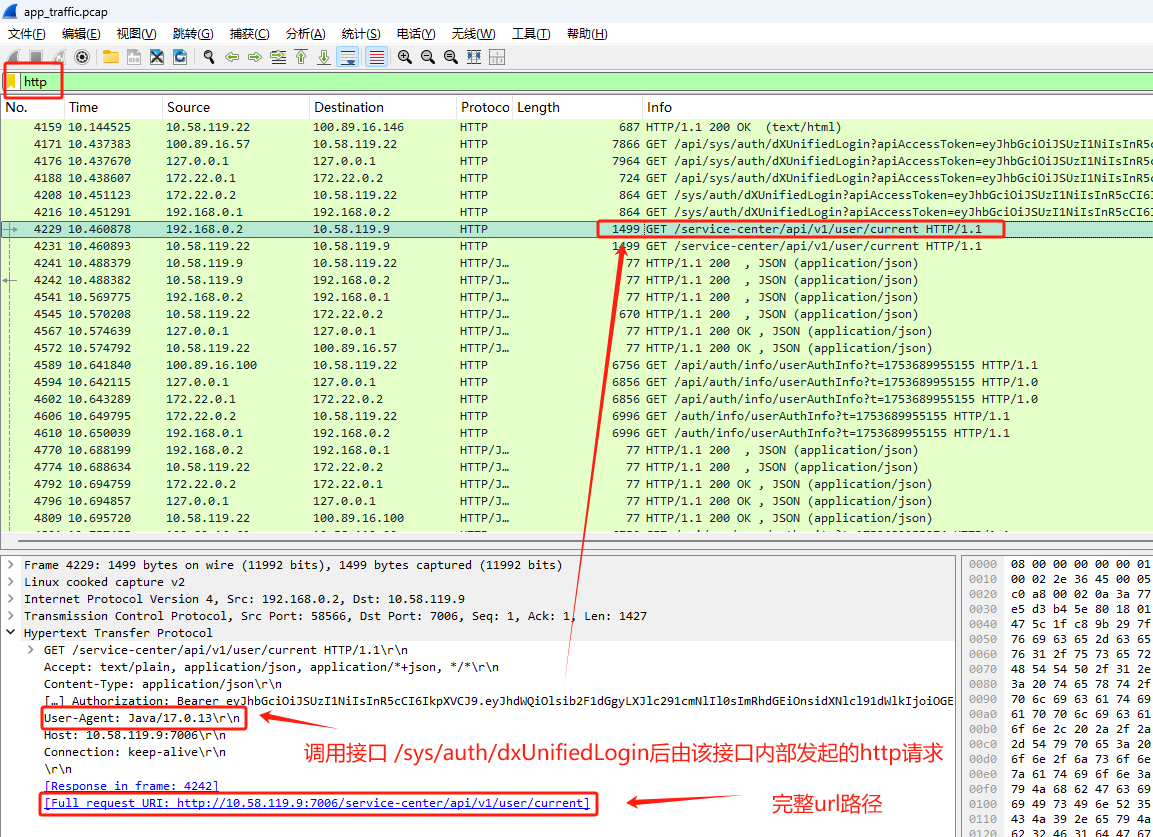Open the 无线(W) menu
This screenshot has height=837, width=1153.
tap(473, 34)
